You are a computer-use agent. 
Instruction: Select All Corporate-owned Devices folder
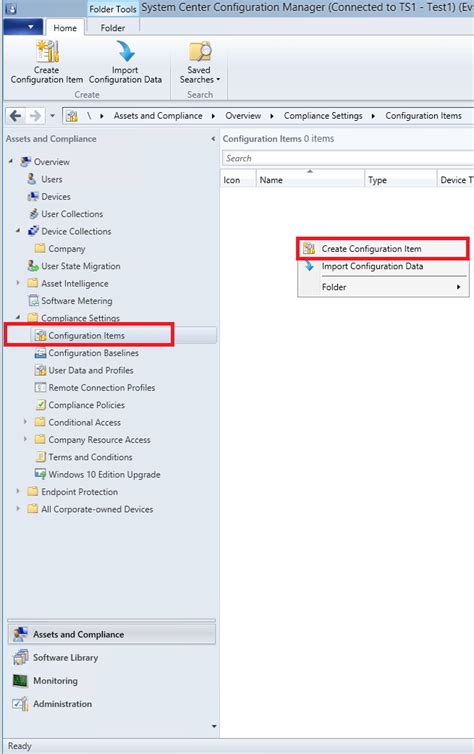click(33, 509)
